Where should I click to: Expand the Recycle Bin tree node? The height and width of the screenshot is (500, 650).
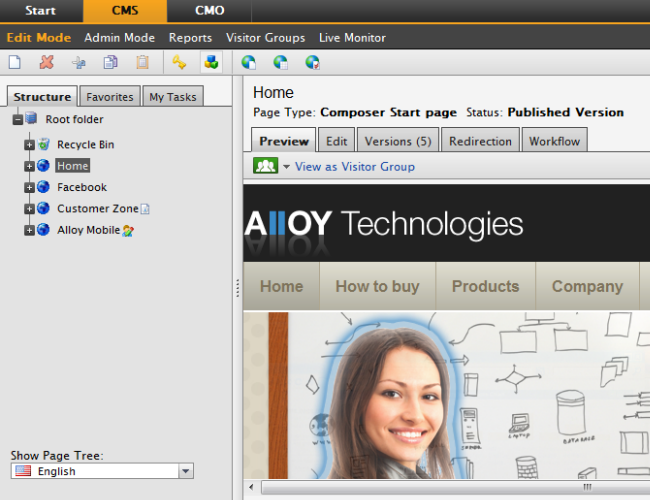point(29,145)
